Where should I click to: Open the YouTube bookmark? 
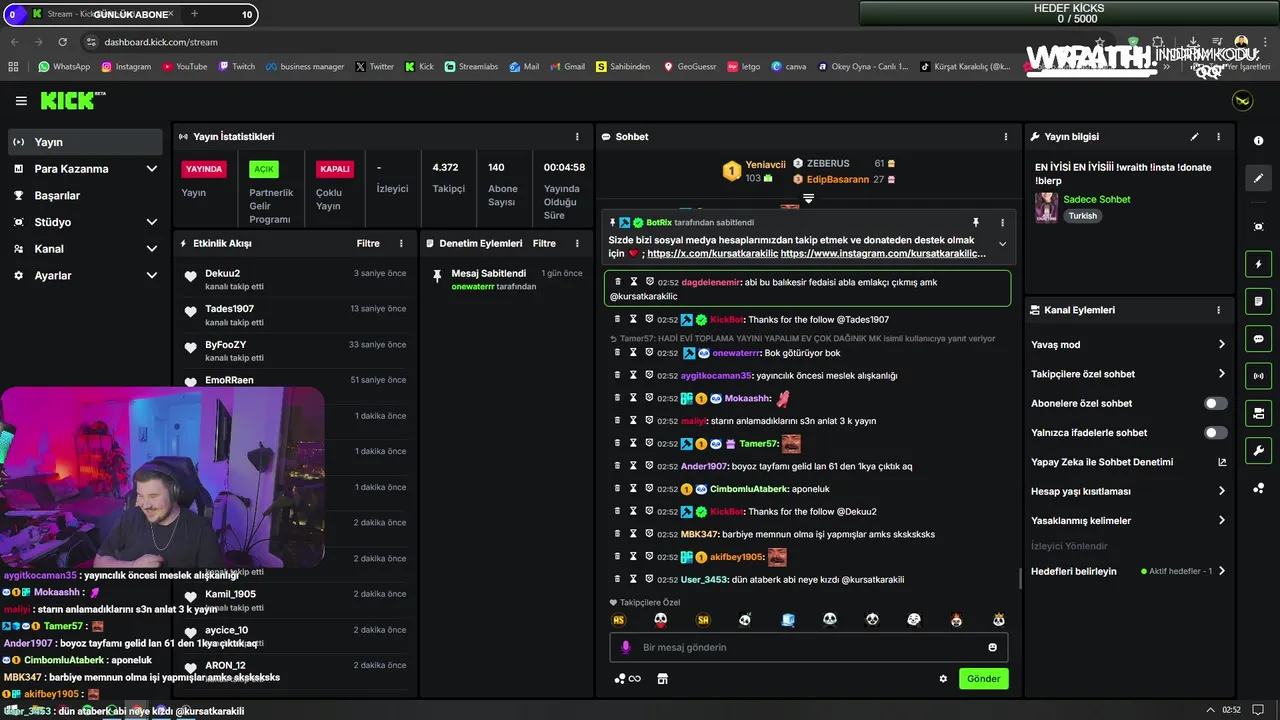pos(185,67)
